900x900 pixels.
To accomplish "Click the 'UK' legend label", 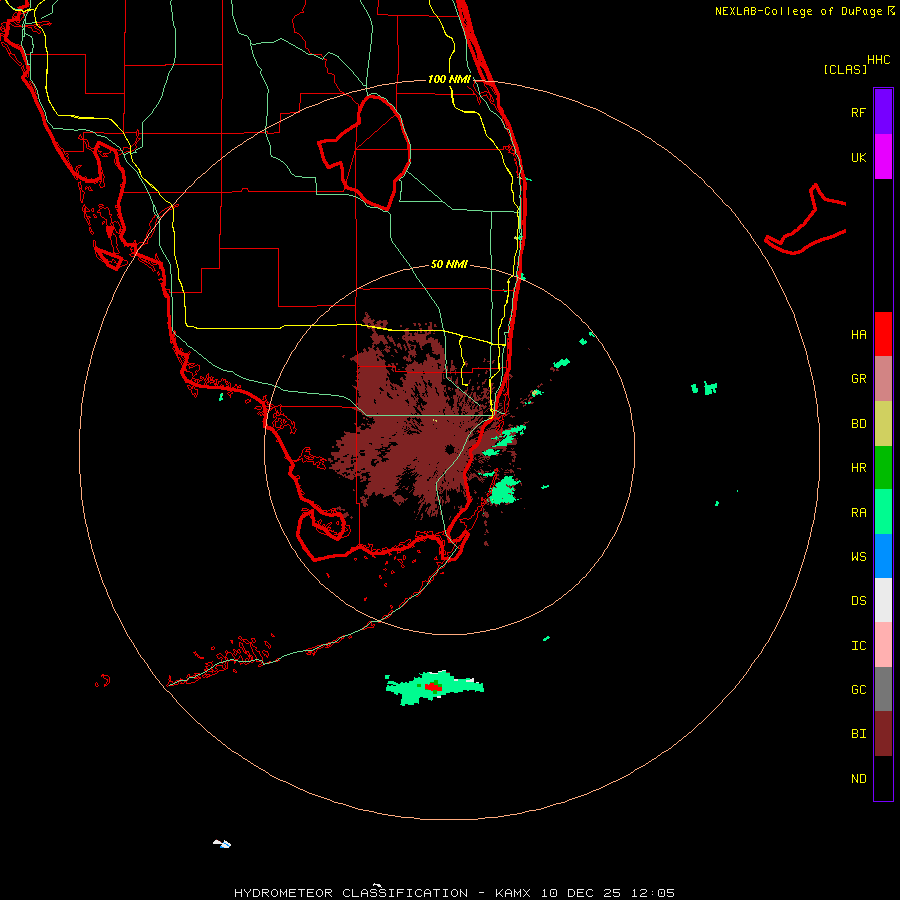I will 858,157.
